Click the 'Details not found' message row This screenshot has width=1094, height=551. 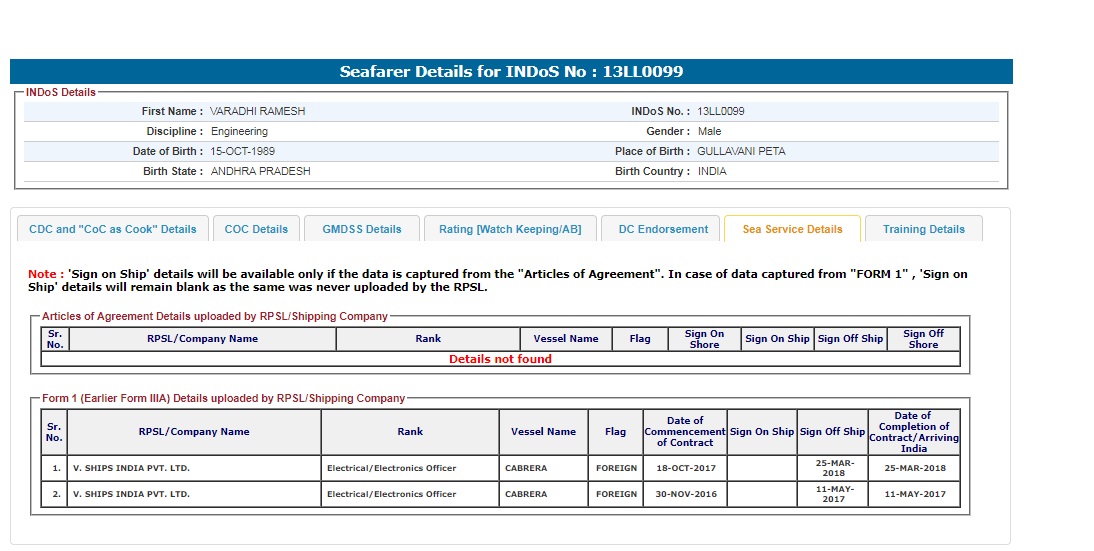click(500, 359)
